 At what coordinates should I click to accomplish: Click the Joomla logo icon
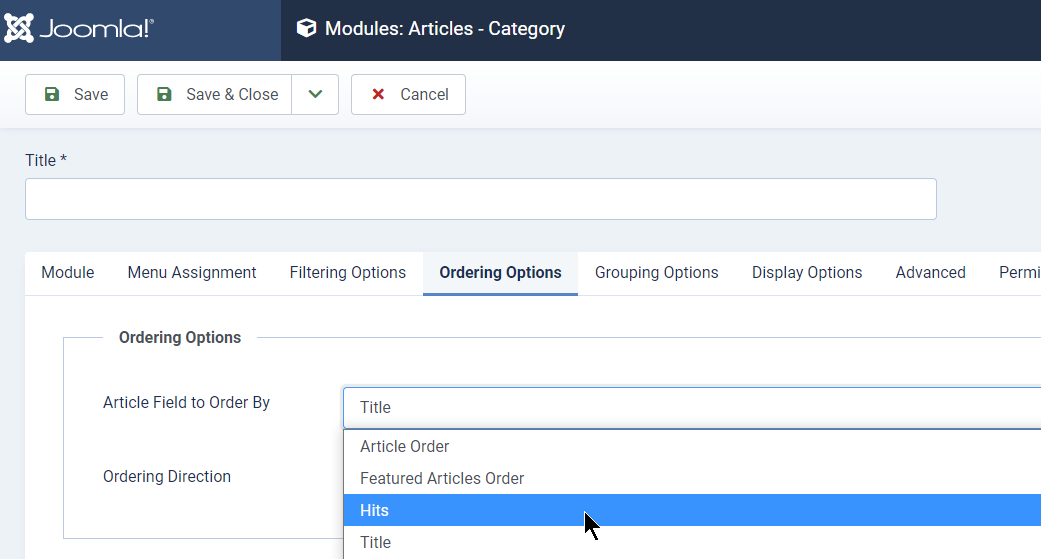click(19, 28)
